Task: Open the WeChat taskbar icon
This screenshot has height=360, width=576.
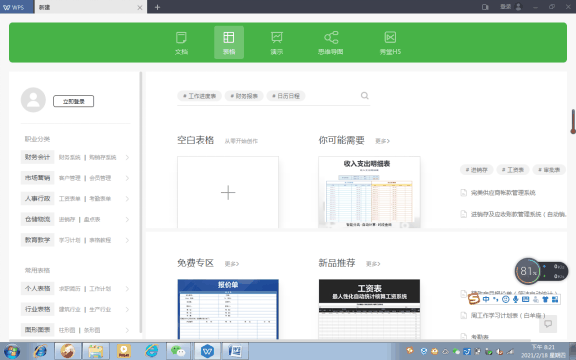Action: click(179, 352)
